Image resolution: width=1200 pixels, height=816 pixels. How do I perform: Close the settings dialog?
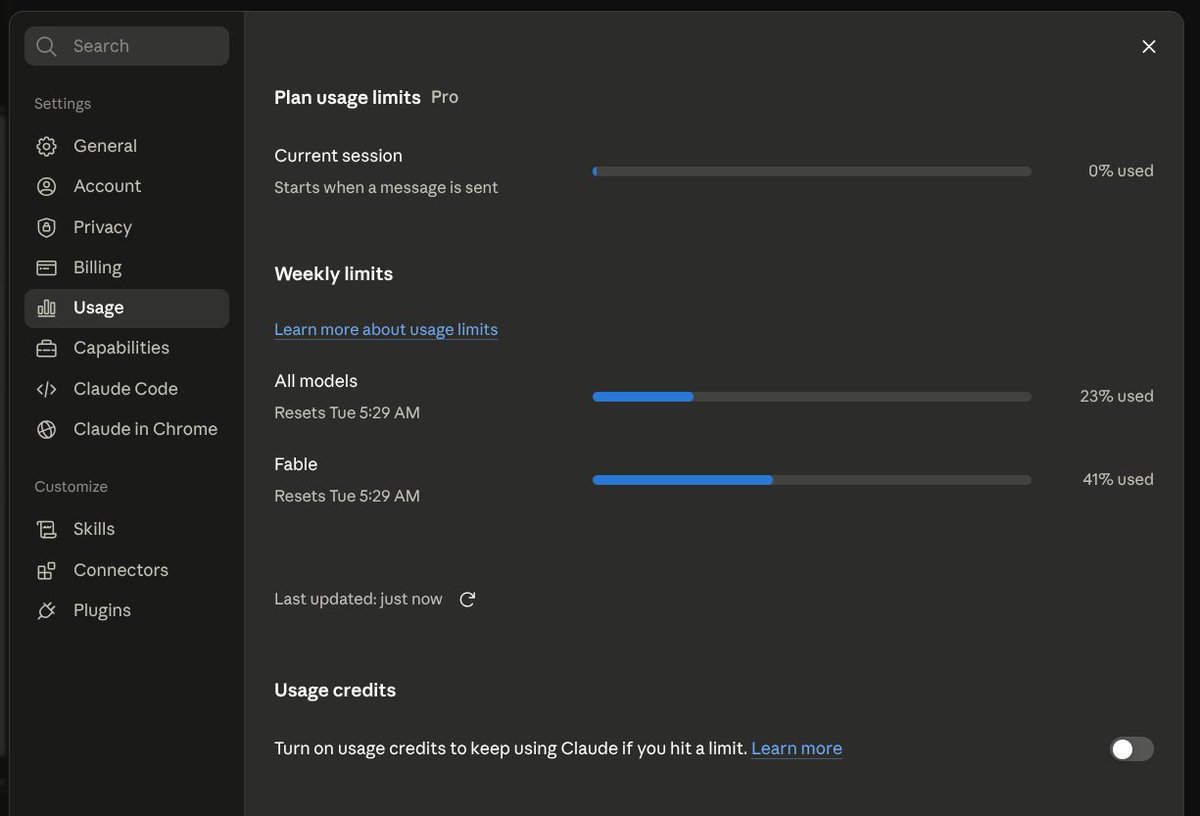pyautogui.click(x=1149, y=46)
